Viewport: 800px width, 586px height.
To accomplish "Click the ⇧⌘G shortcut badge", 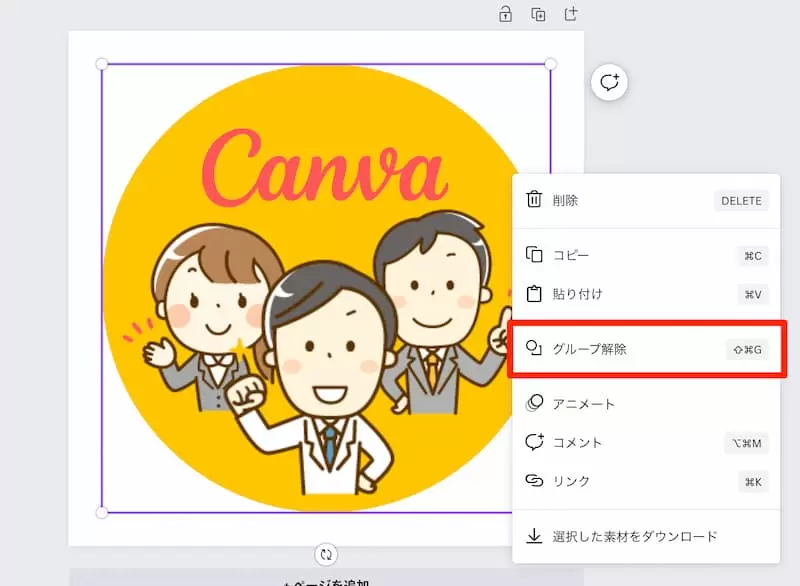I will pos(747,350).
